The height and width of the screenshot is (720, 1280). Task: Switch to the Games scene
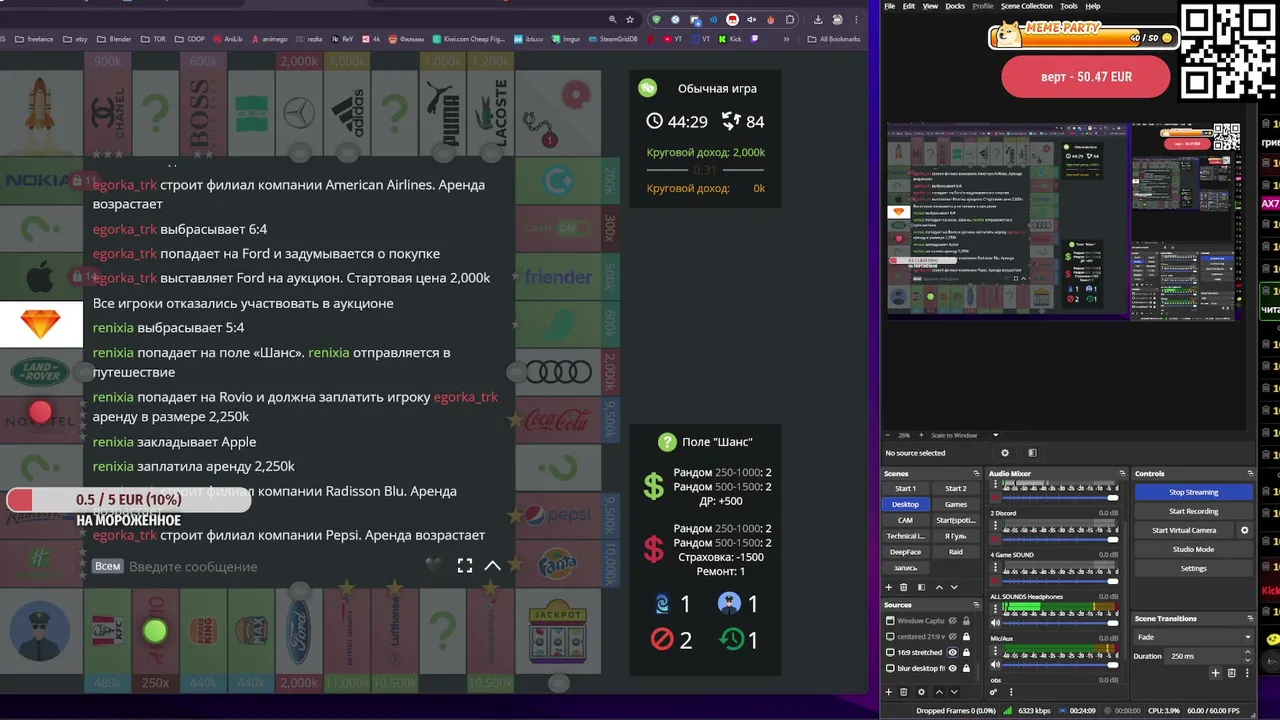(956, 504)
